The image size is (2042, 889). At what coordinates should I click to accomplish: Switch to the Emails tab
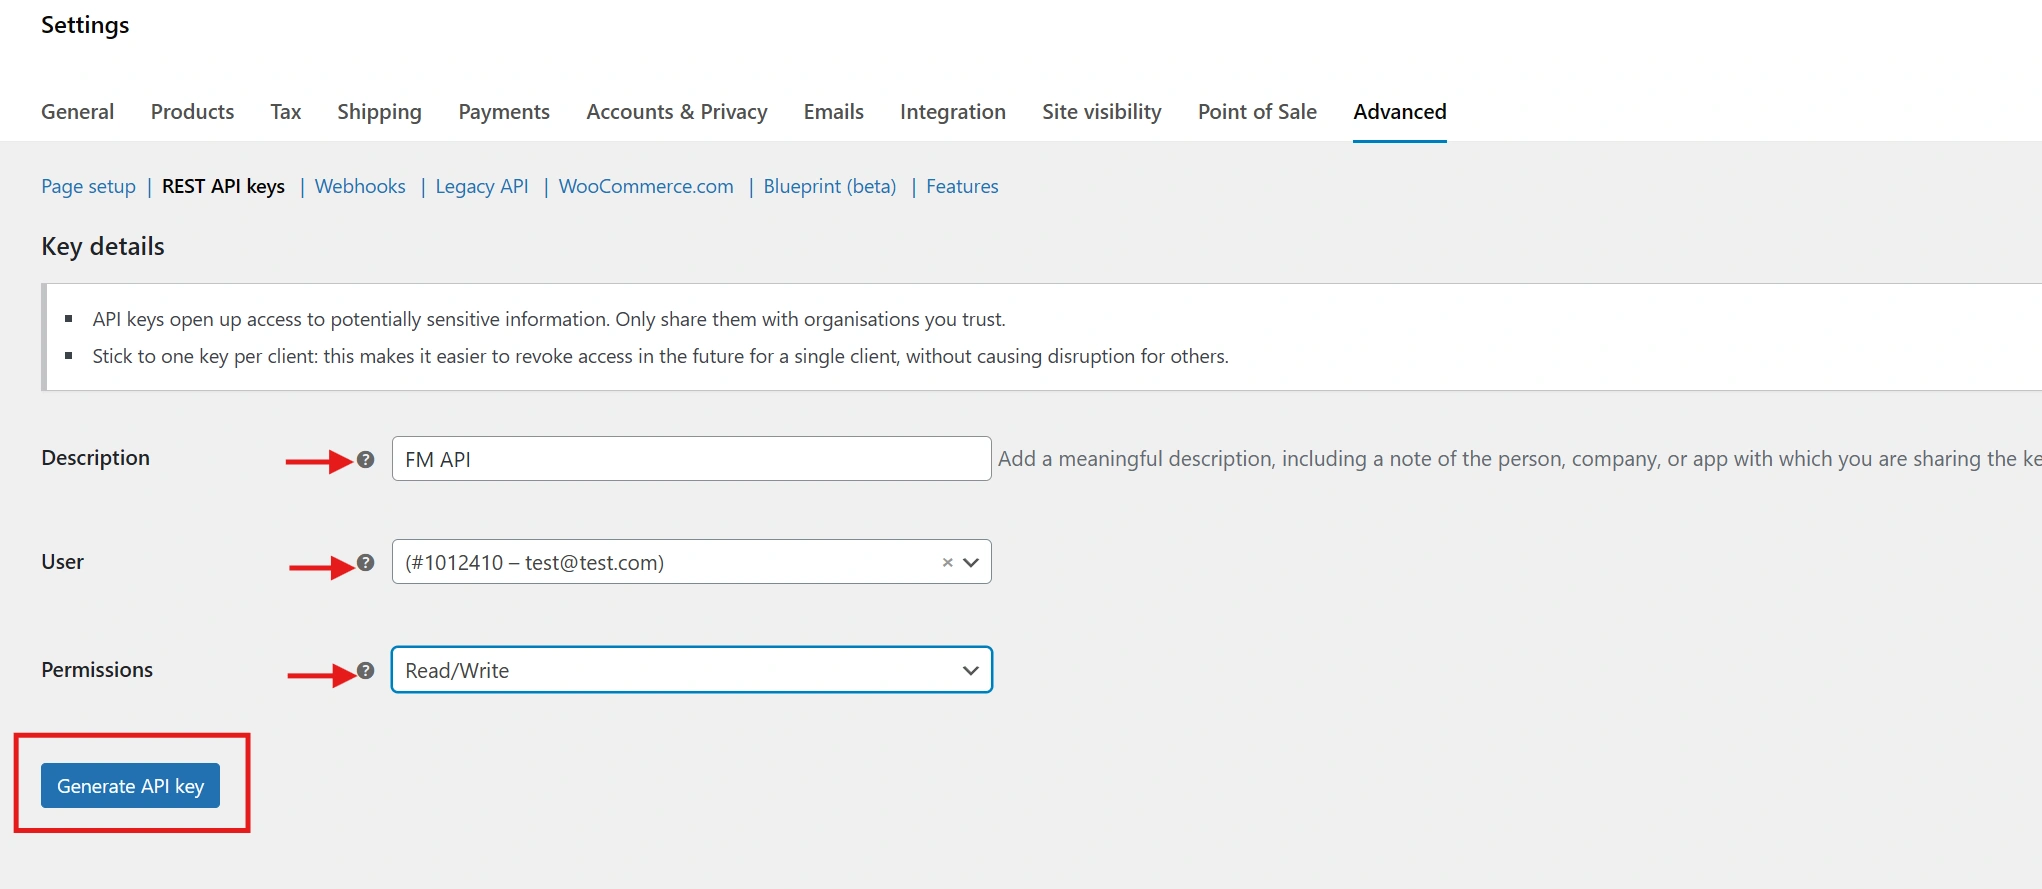pos(833,112)
